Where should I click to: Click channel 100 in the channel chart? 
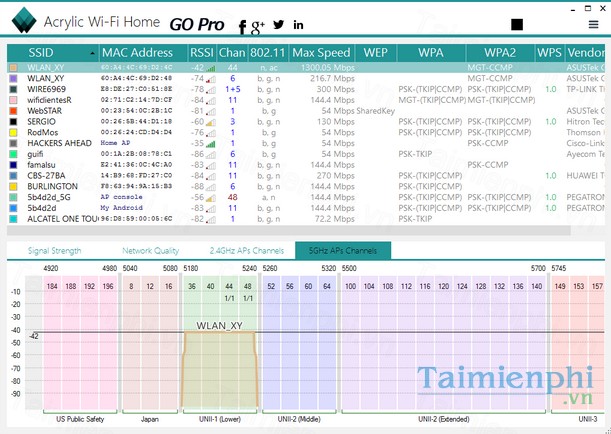click(x=350, y=286)
